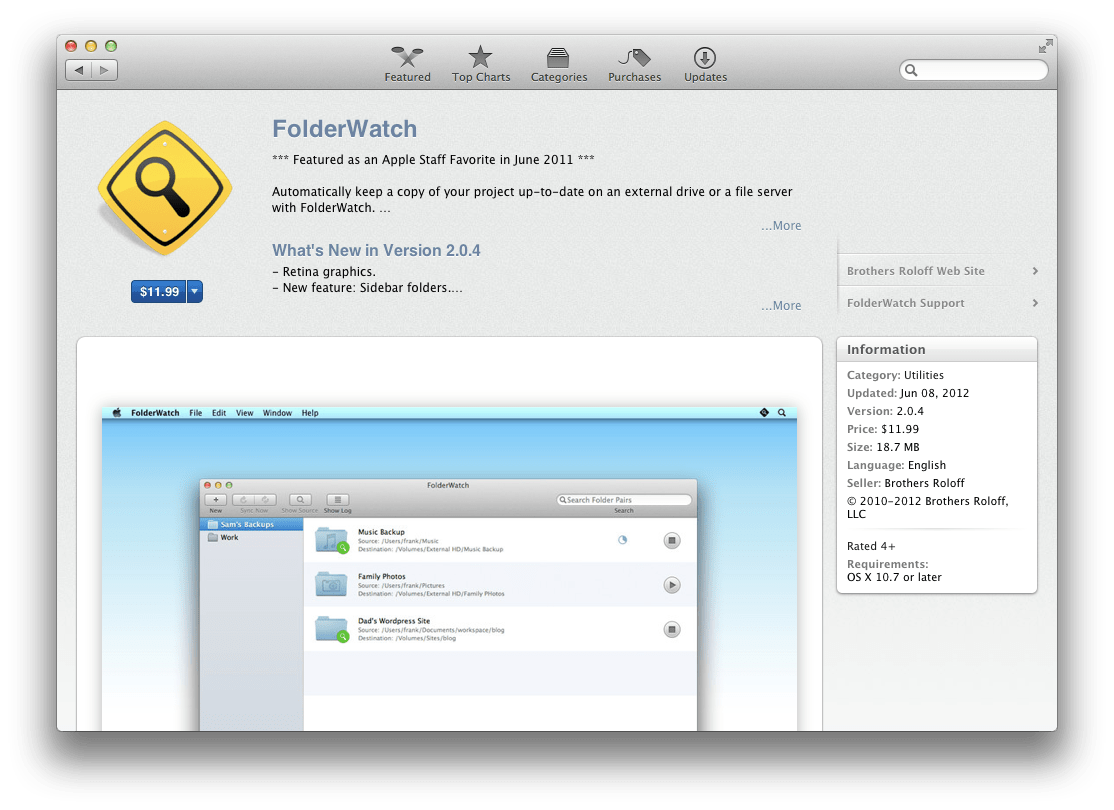Click the App Store search field
Screen dimensions: 1114x810
click(x=973, y=70)
